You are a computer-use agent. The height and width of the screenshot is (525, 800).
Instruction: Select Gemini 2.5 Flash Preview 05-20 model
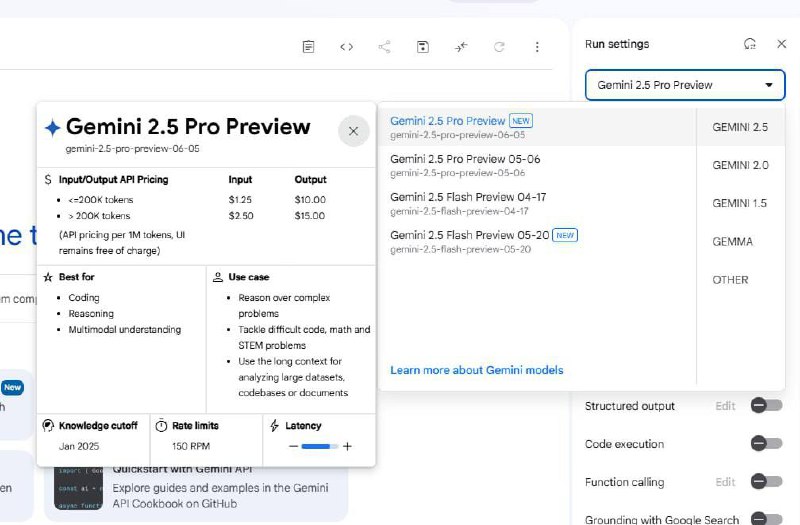(537, 241)
